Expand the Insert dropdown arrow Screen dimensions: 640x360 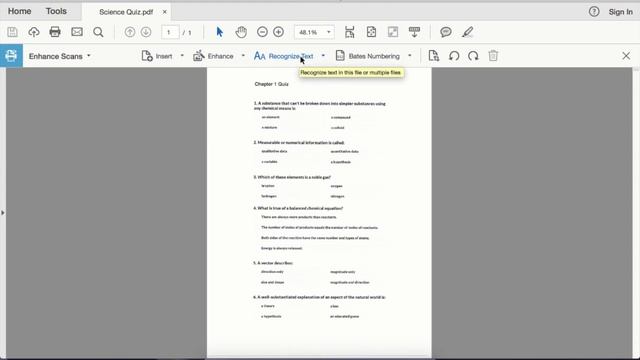[182, 56]
